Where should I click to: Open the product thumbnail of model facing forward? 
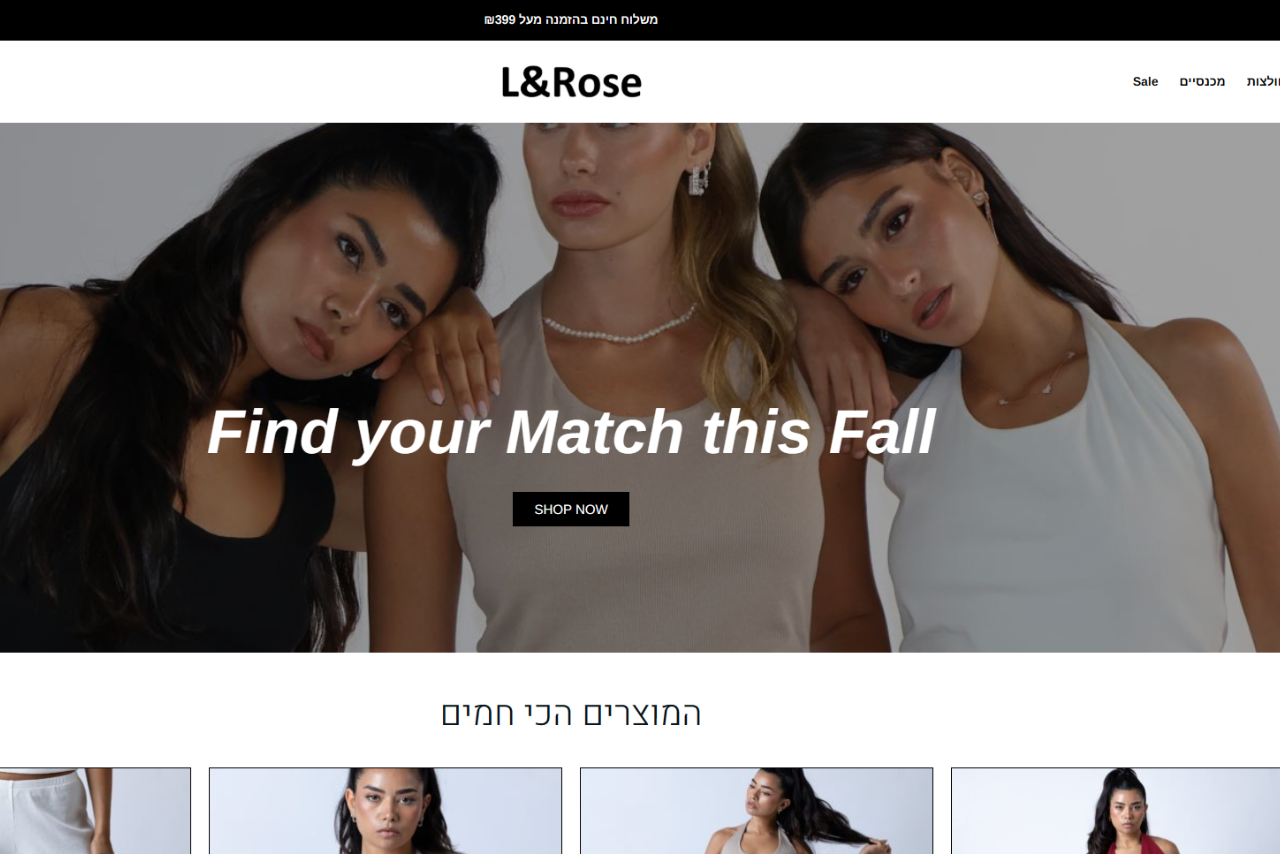385,811
